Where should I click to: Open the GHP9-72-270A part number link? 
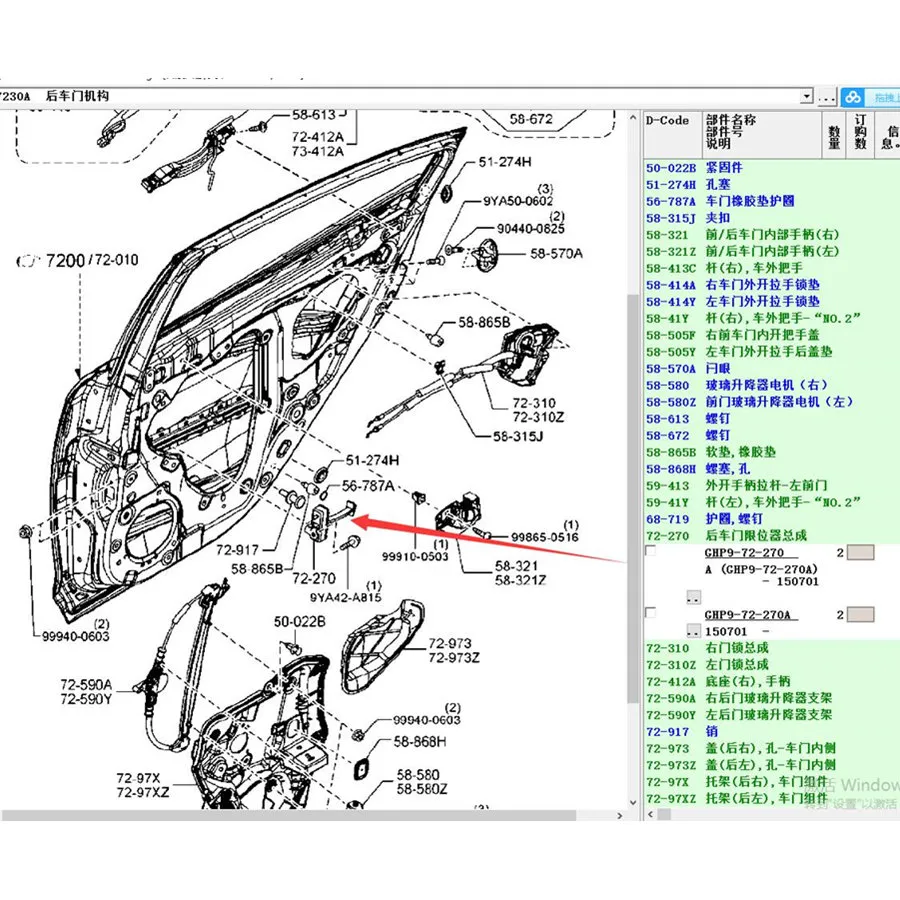tap(747, 614)
